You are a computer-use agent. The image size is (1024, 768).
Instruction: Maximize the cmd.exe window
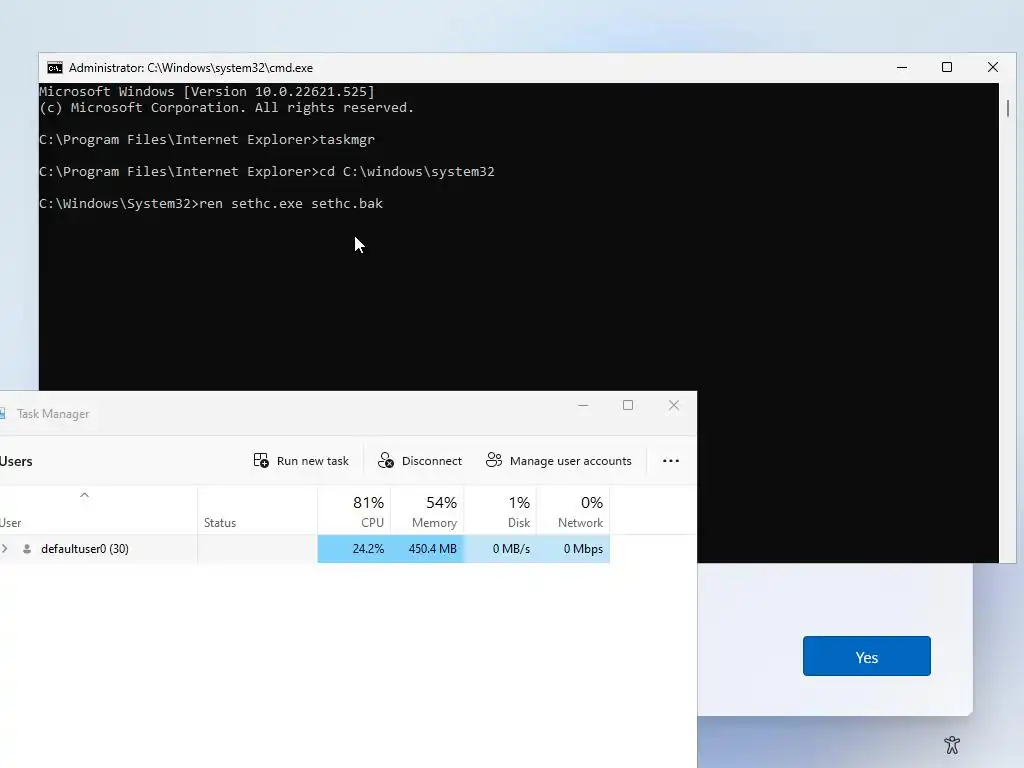[947, 67]
